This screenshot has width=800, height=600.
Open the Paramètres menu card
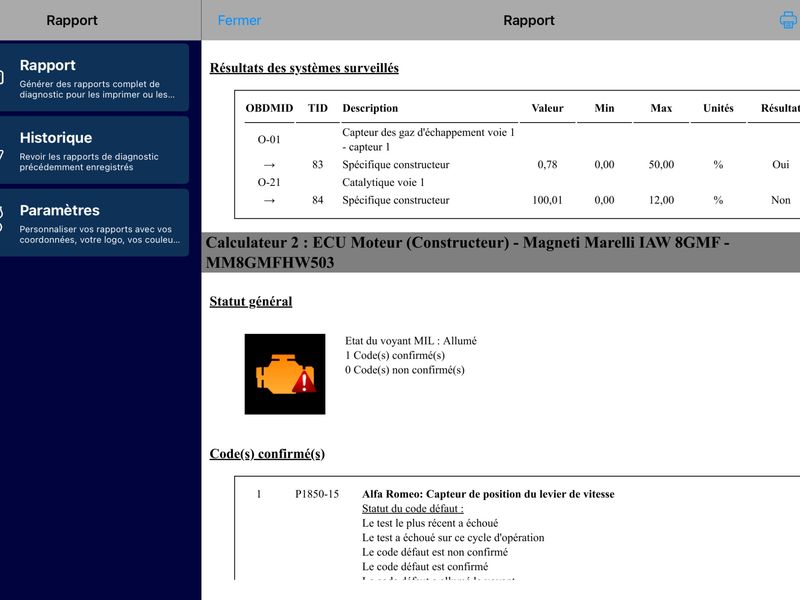[x=94, y=222]
